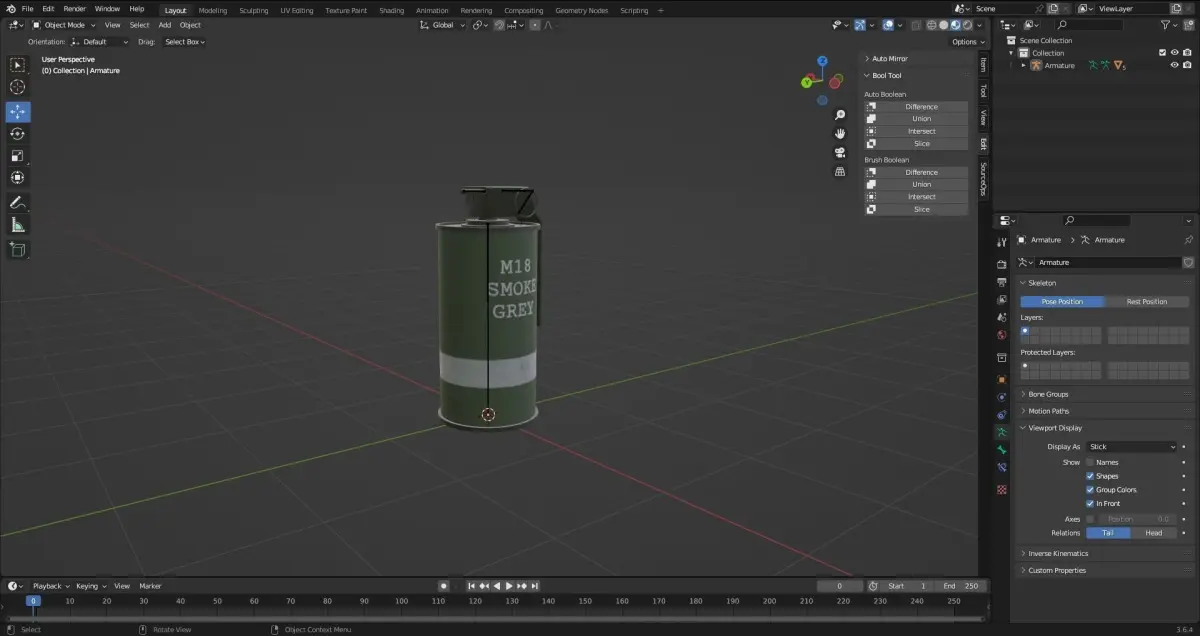Viewport: 1200px width, 636px height.
Task: Toggle Collection exclude checkbox in outliner
Action: tap(1162, 52)
